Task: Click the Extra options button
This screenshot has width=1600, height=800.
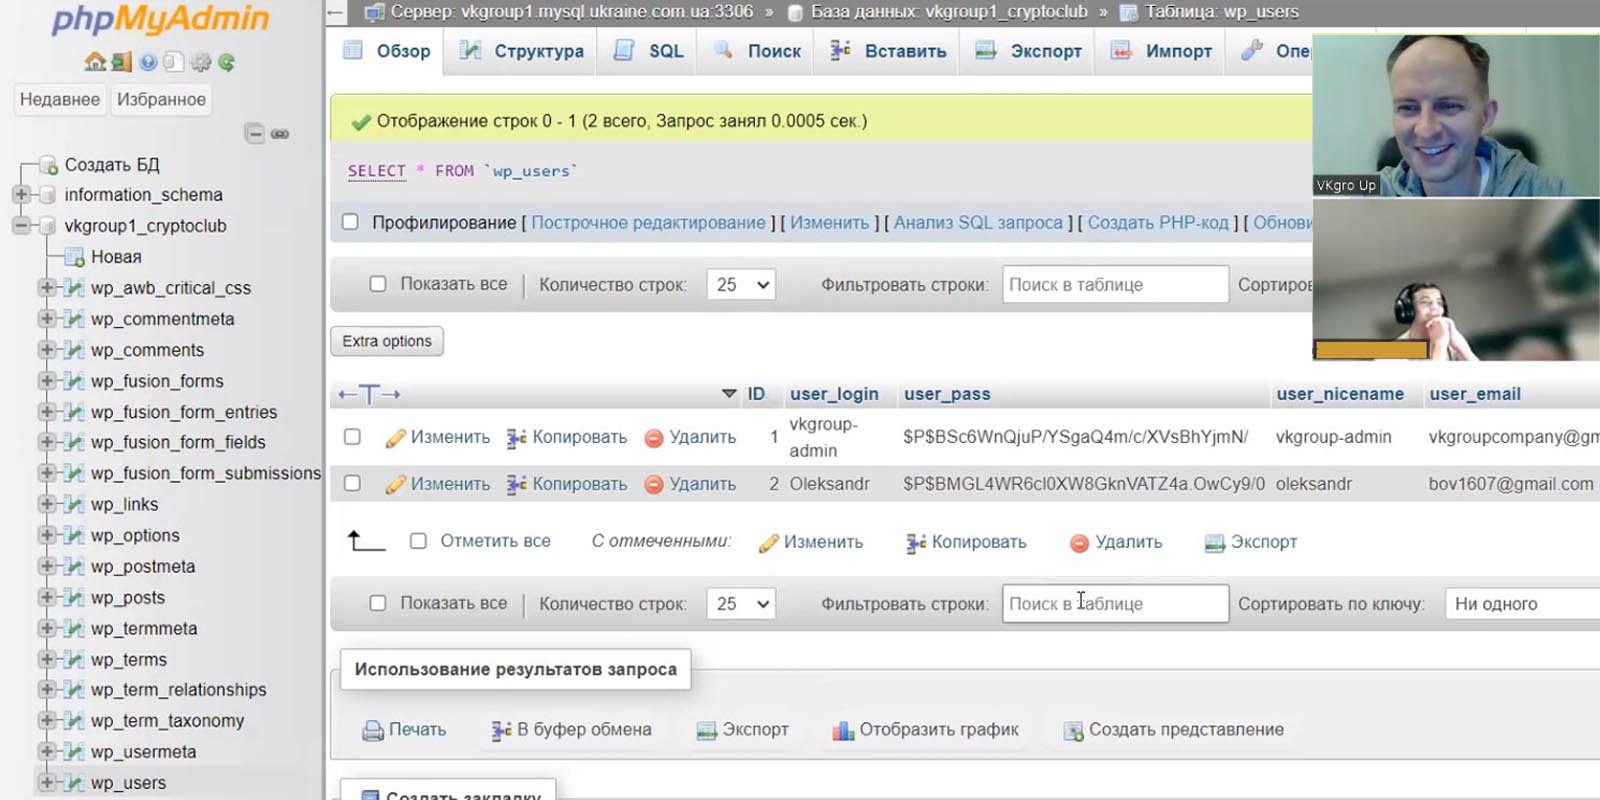Action: coord(387,341)
